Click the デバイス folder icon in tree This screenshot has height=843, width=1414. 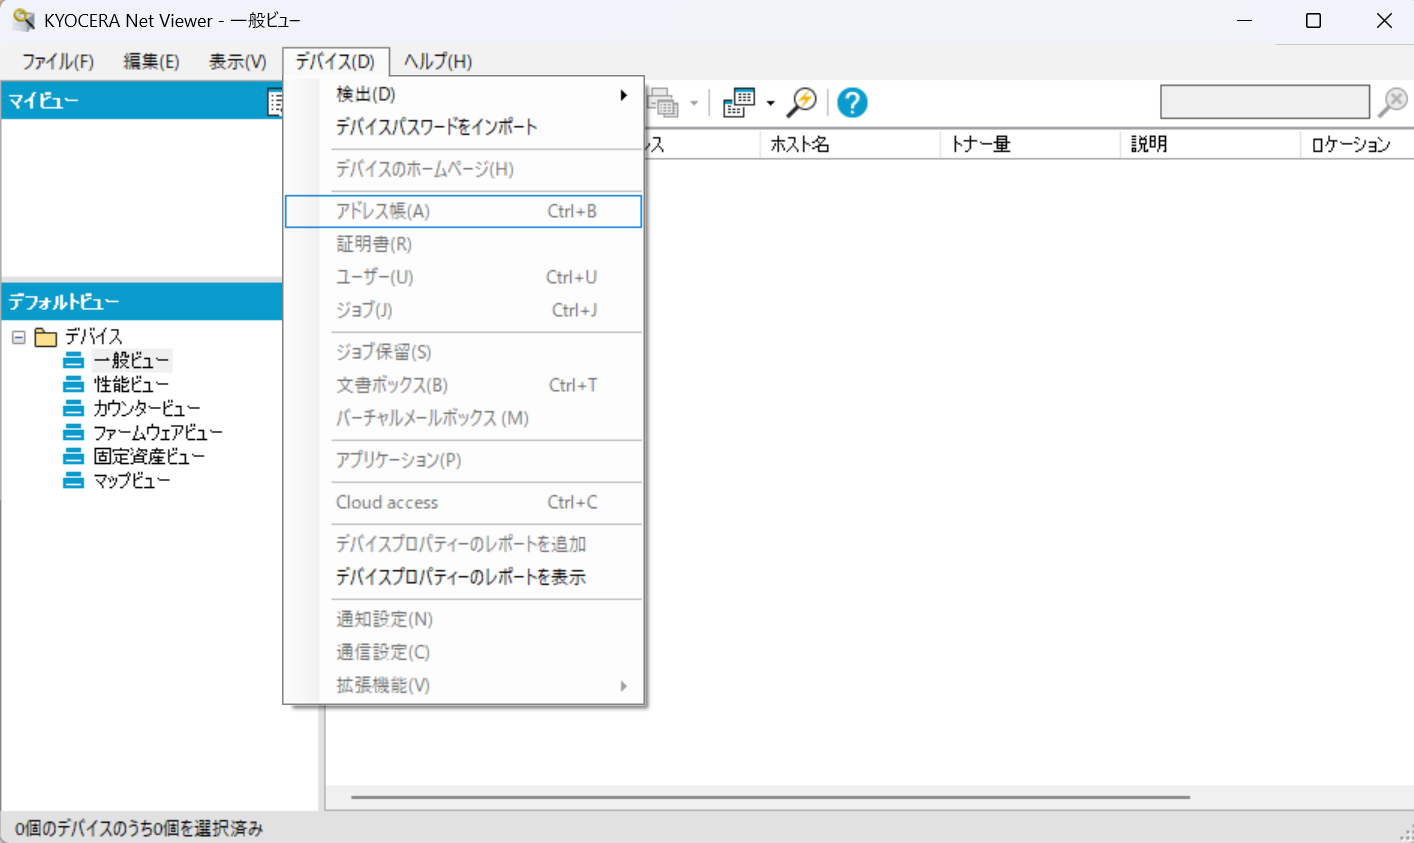point(46,337)
